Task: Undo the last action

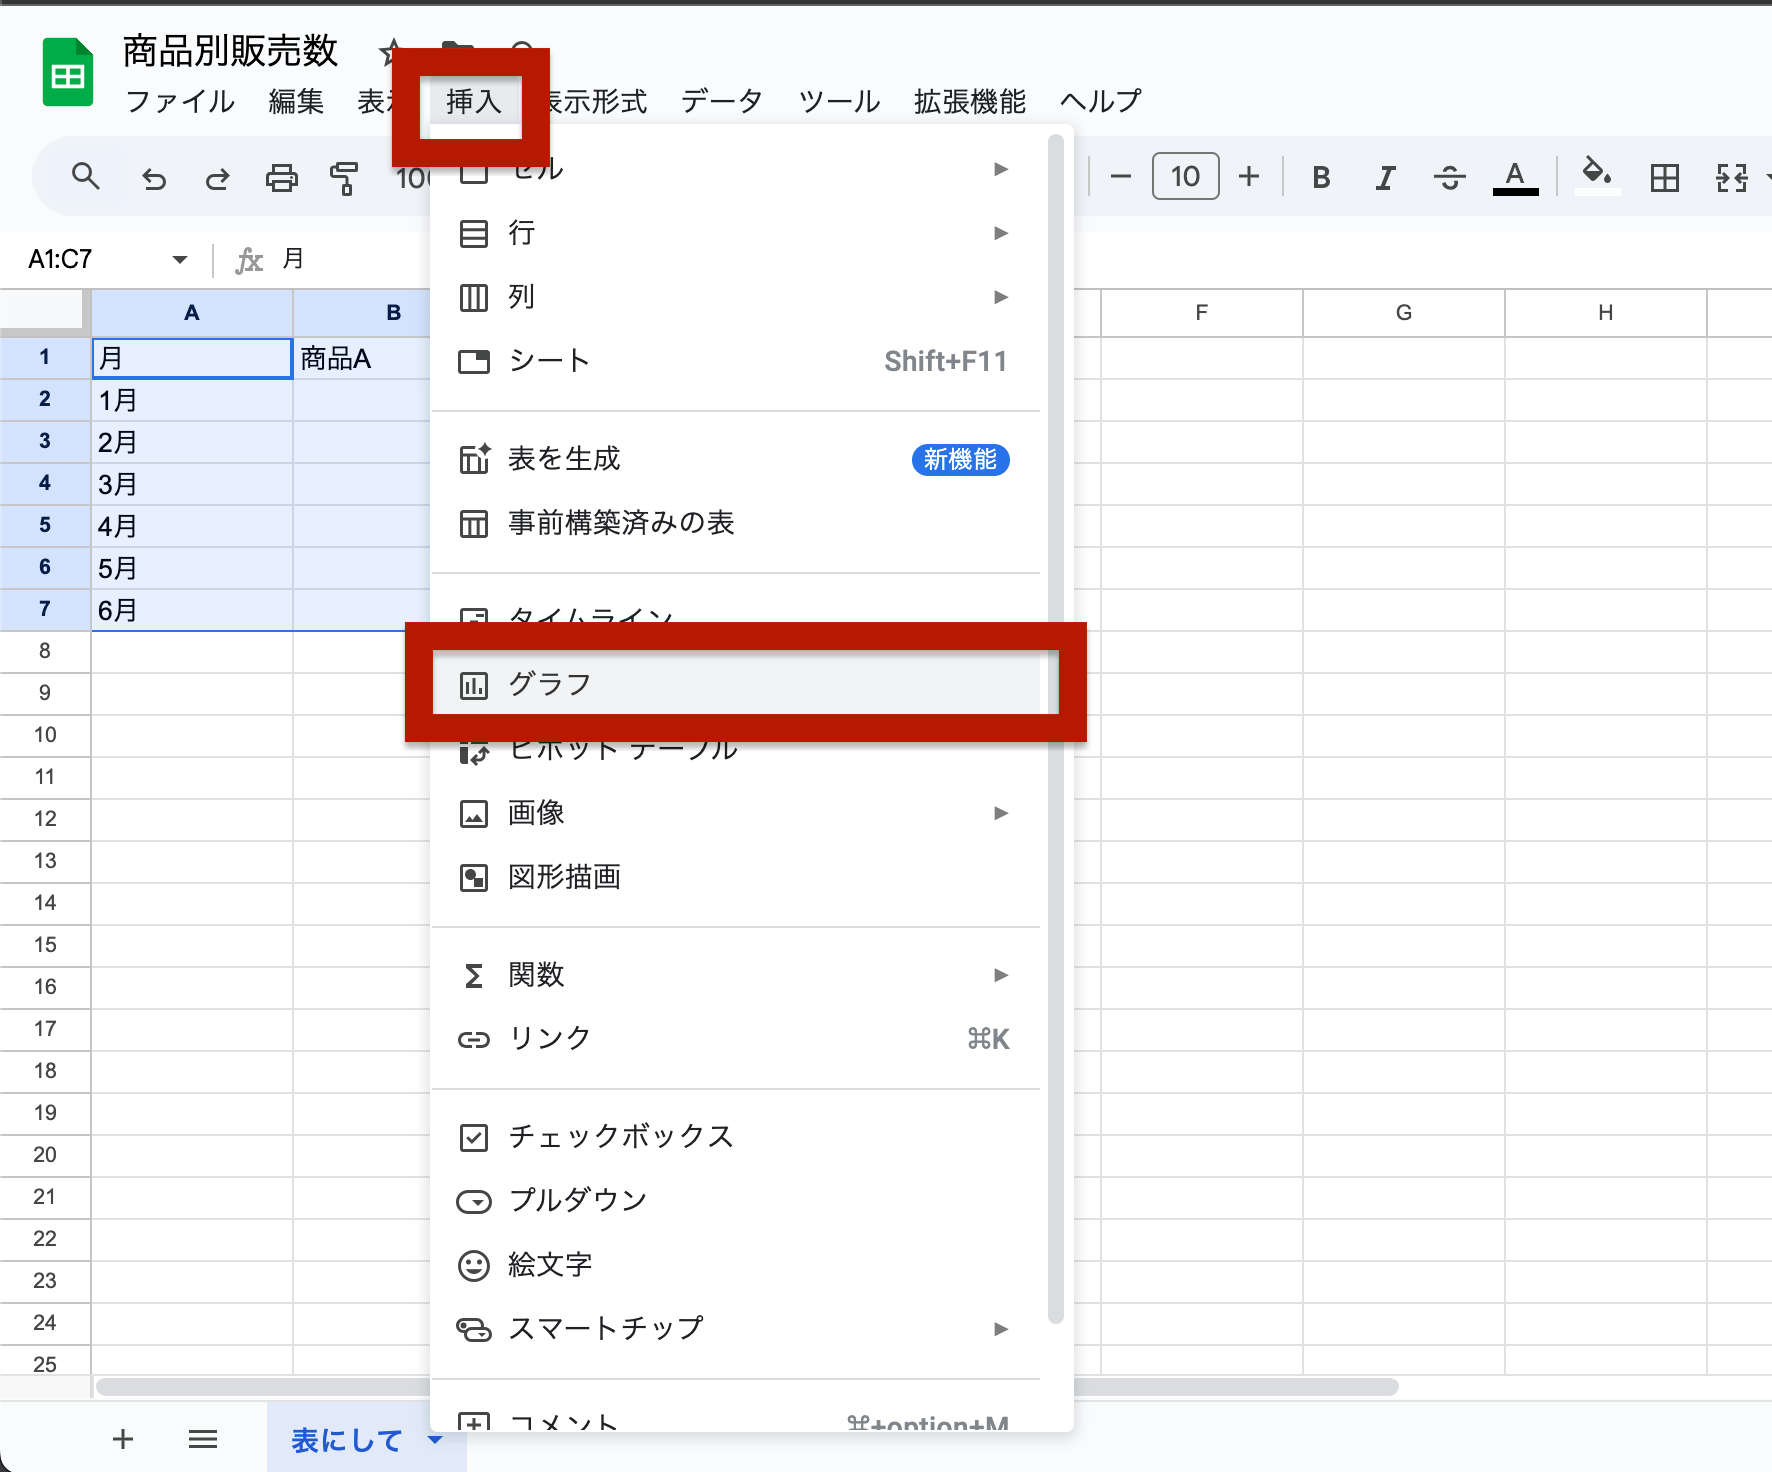Action: pos(154,177)
